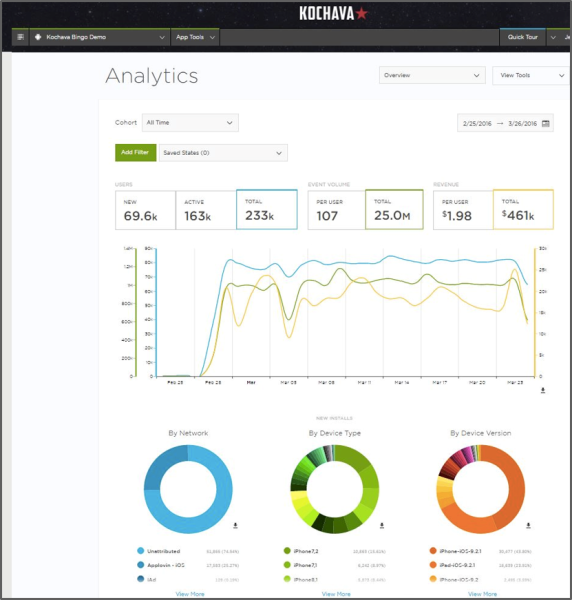
Task: Select the New users 69.6k card
Action: [145, 210]
